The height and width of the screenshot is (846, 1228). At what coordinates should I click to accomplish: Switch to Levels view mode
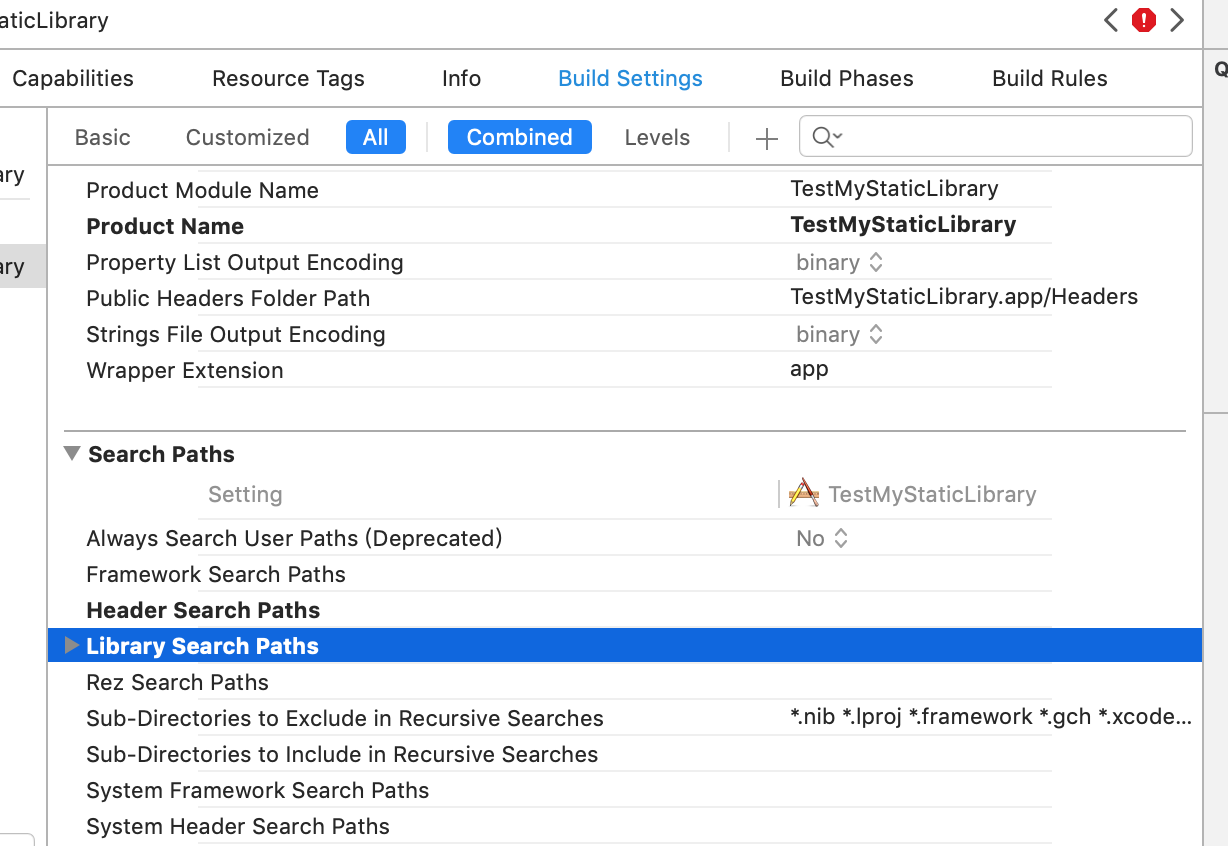pyautogui.click(x=657, y=137)
